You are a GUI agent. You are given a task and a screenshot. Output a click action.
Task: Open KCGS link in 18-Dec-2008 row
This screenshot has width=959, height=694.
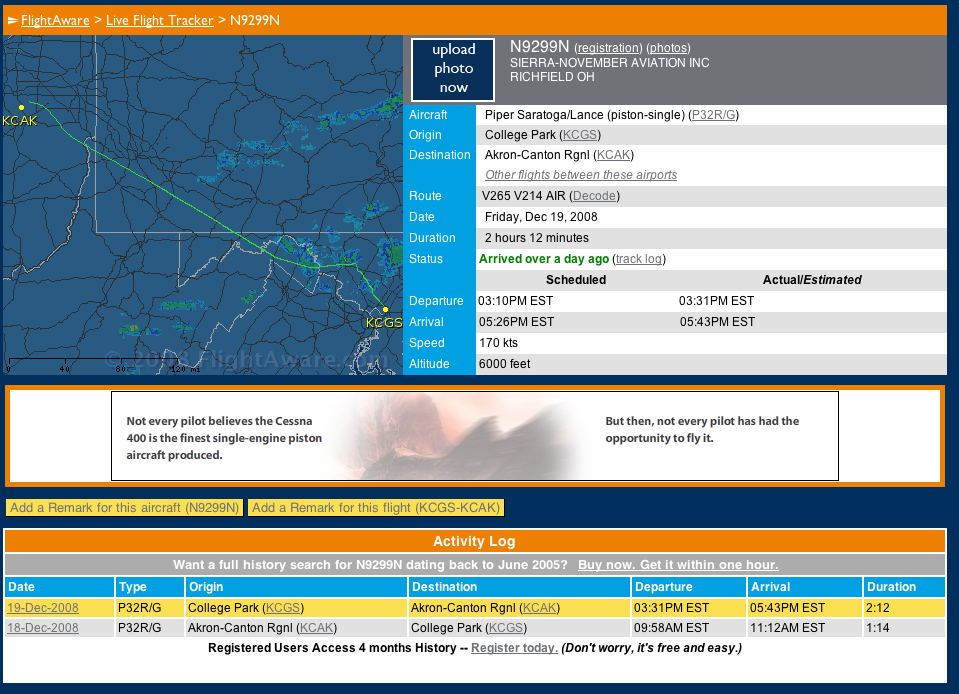(506, 628)
